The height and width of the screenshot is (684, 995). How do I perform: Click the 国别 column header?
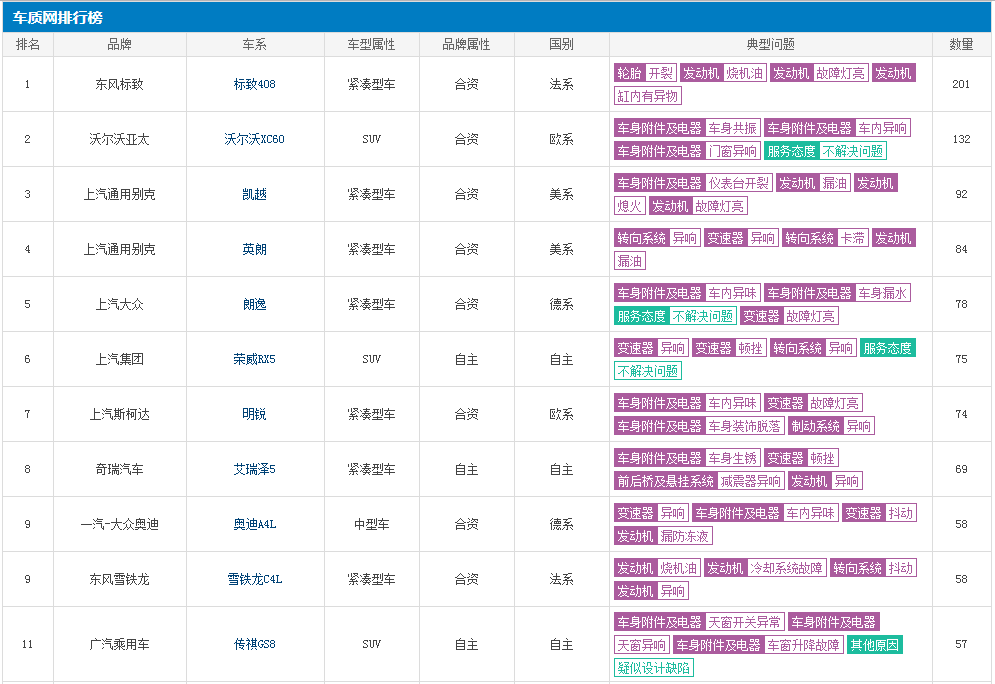coord(562,44)
